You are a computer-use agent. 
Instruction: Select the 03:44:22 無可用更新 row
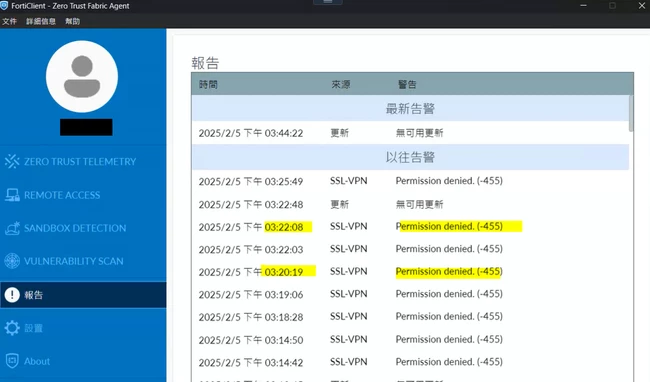[x=410, y=133]
